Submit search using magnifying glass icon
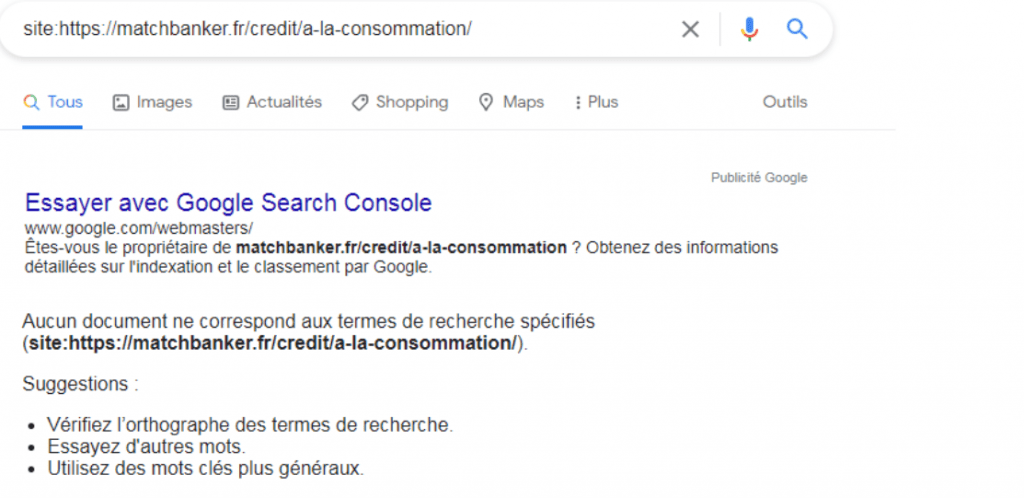Screen dimensions: 1024x498 pos(797,29)
